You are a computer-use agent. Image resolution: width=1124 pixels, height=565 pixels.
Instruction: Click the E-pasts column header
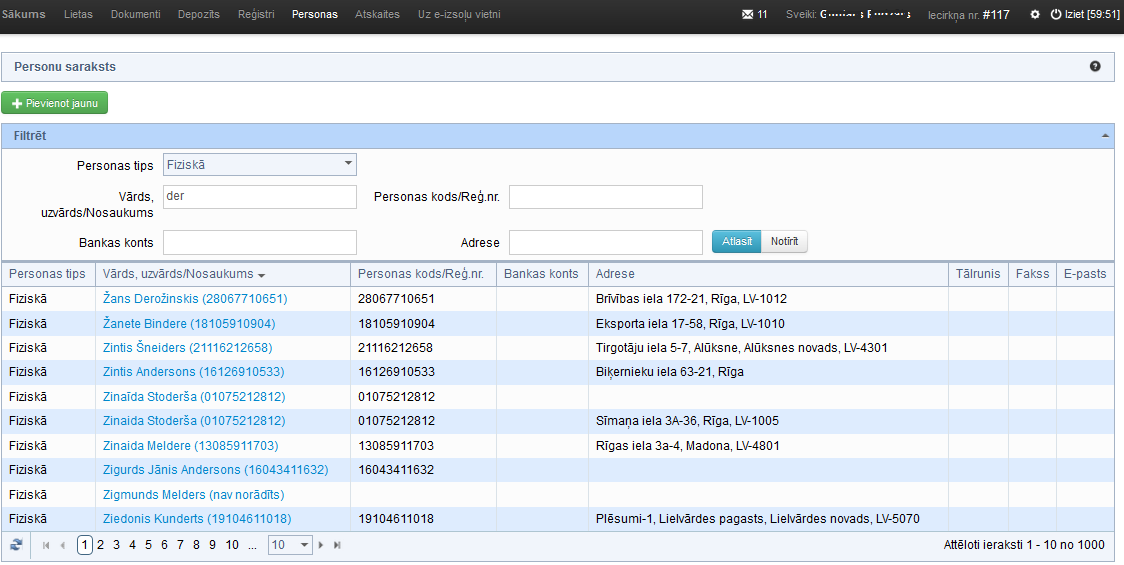pyautogui.click(x=1085, y=274)
